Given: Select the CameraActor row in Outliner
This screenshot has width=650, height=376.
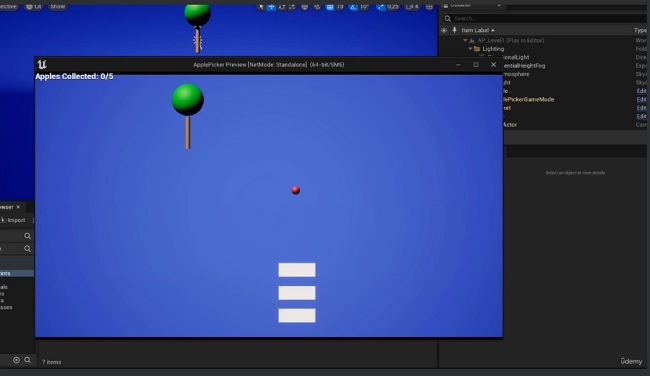Looking at the screenshot, I should pyautogui.click(x=510, y=125).
